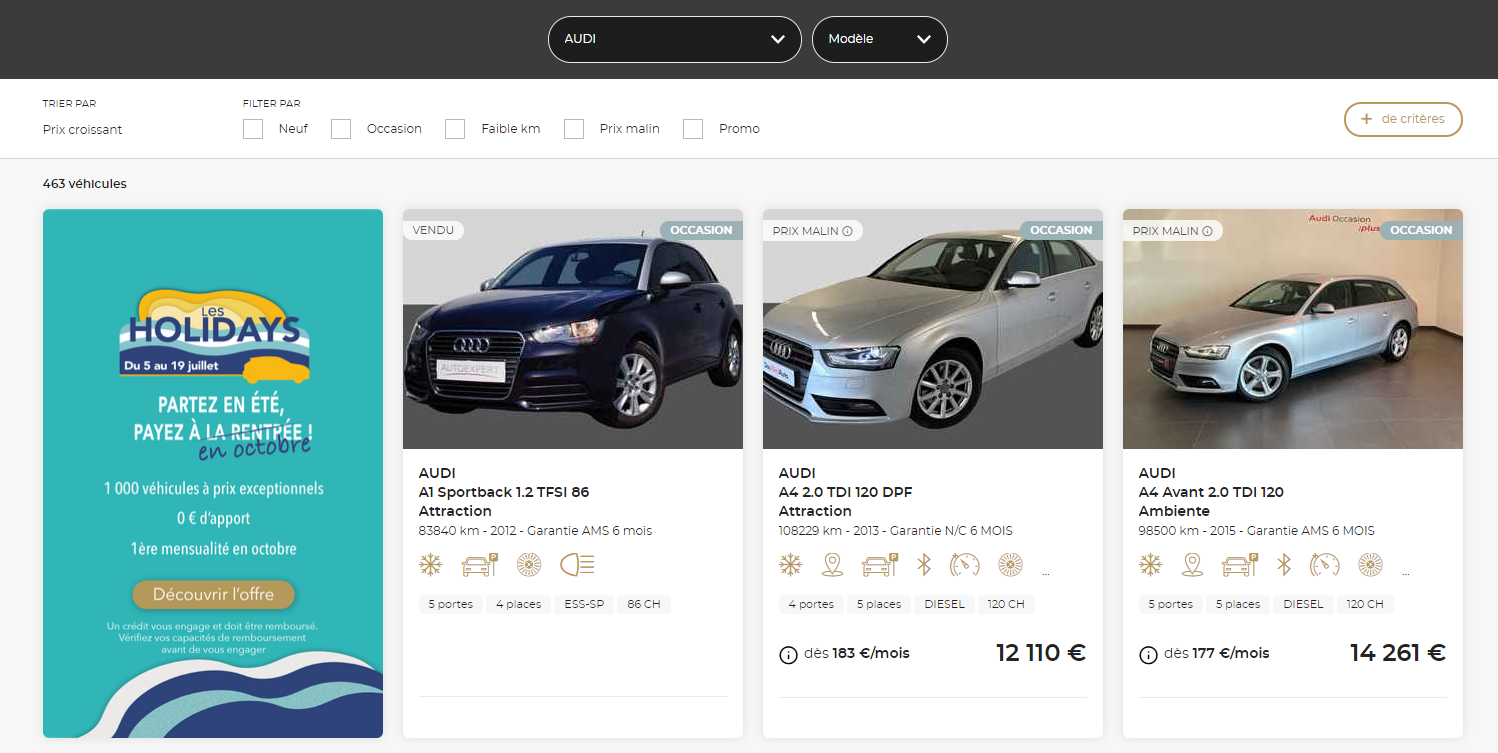
Task: Show more equipment via A4 Avant ellipsis
Action: click(x=1406, y=575)
